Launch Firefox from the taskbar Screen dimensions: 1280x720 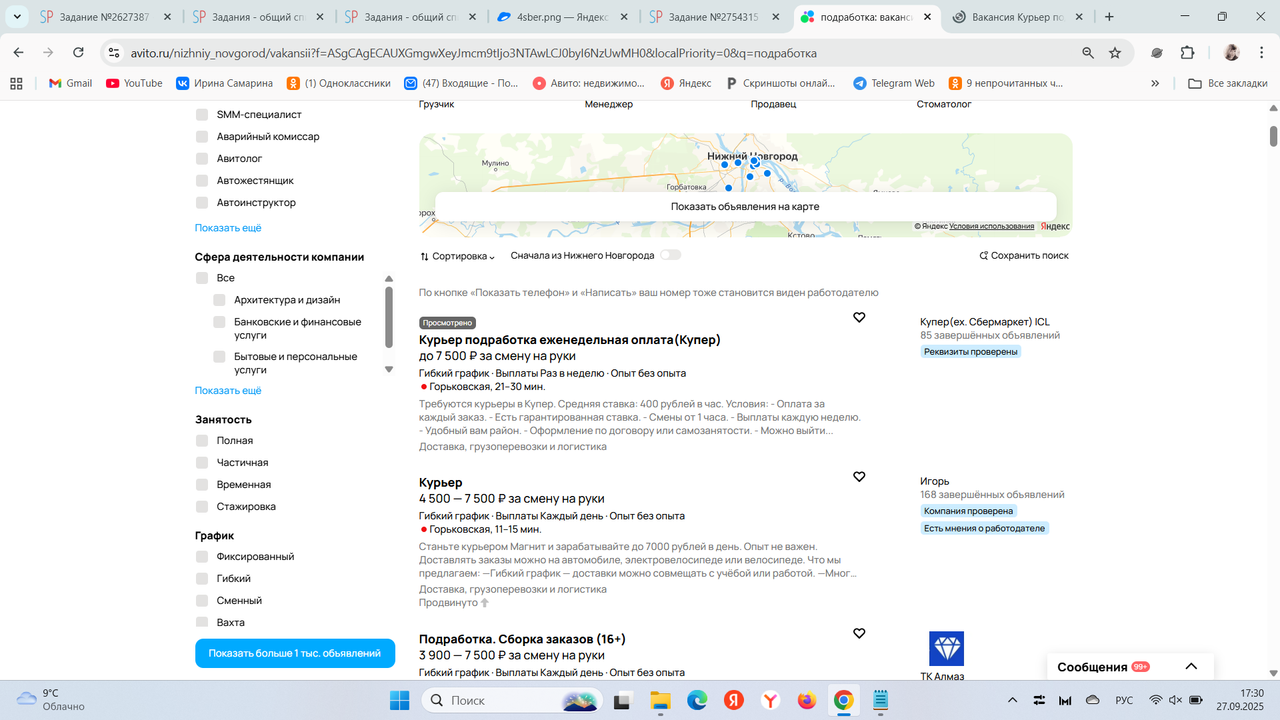coord(806,702)
